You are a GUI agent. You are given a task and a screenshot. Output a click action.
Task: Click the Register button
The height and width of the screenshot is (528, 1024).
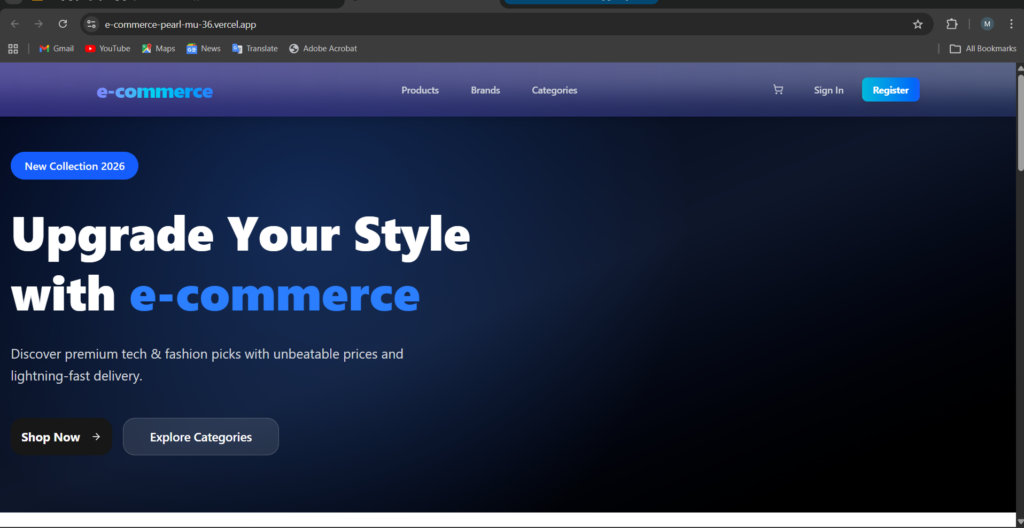pos(891,90)
